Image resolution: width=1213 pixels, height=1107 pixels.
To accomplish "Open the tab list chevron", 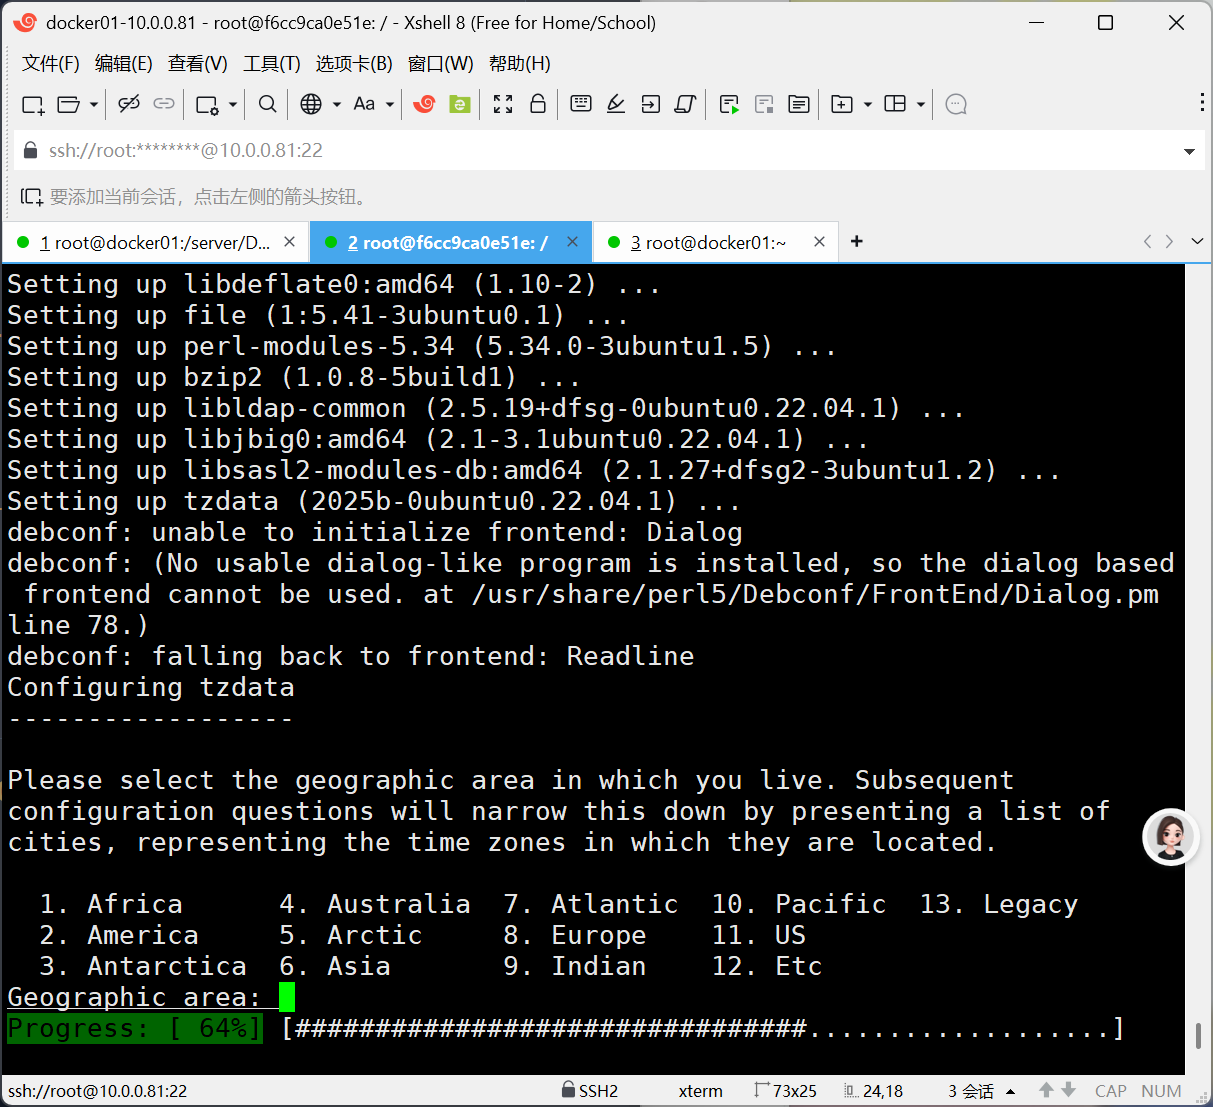I will coord(1197,241).
